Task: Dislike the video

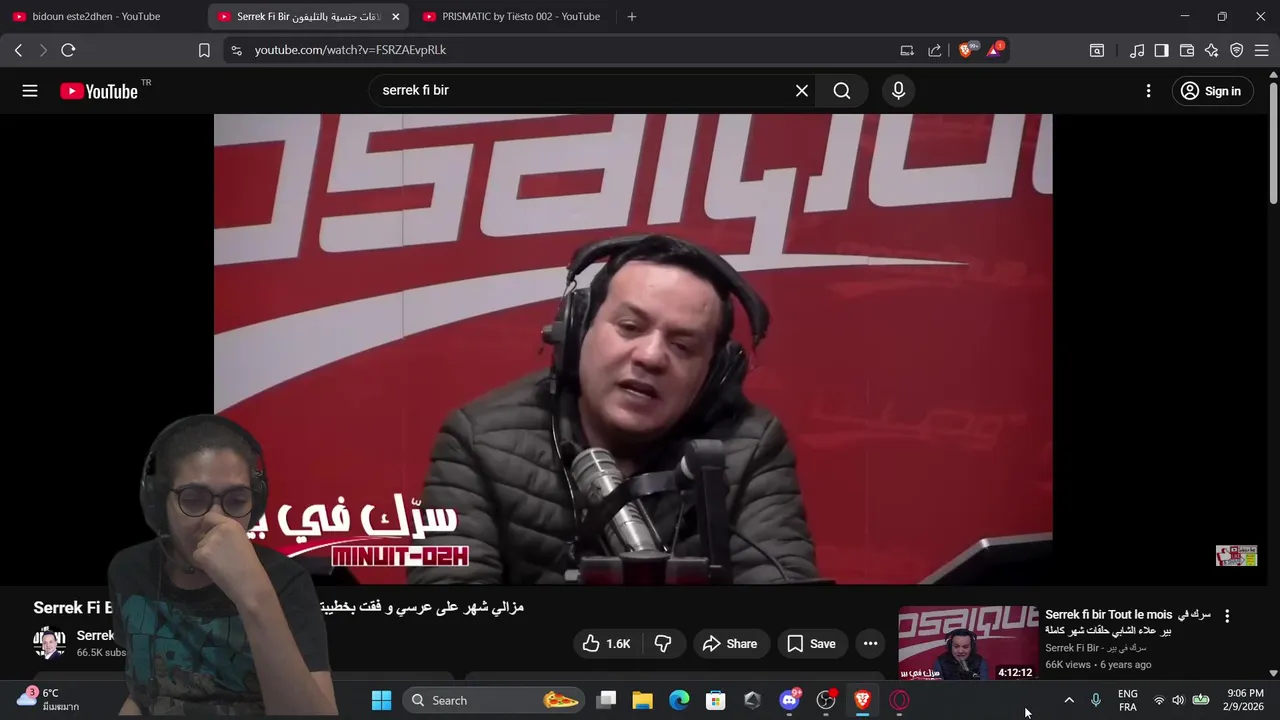Action: coord(662,644)
